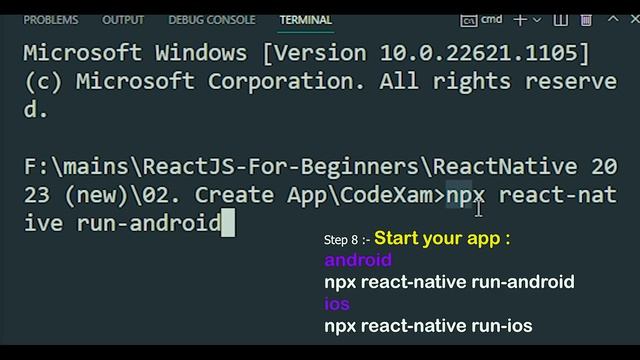Click the Microsoft Corporation copyright line
The width and height of the screenshot is (640, 360).
[320, 81]
